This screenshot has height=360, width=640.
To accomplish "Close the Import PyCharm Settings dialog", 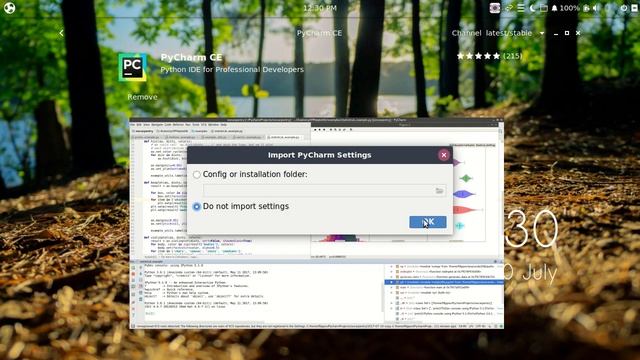I will pyautogui.click(x=444, y=155).
